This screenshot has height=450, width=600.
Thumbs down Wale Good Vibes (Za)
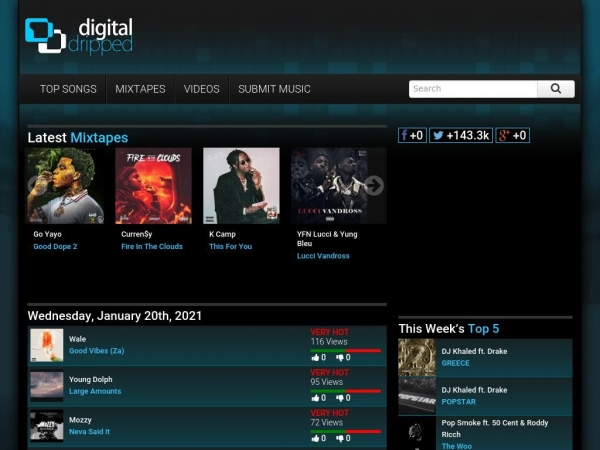point(339,357)
